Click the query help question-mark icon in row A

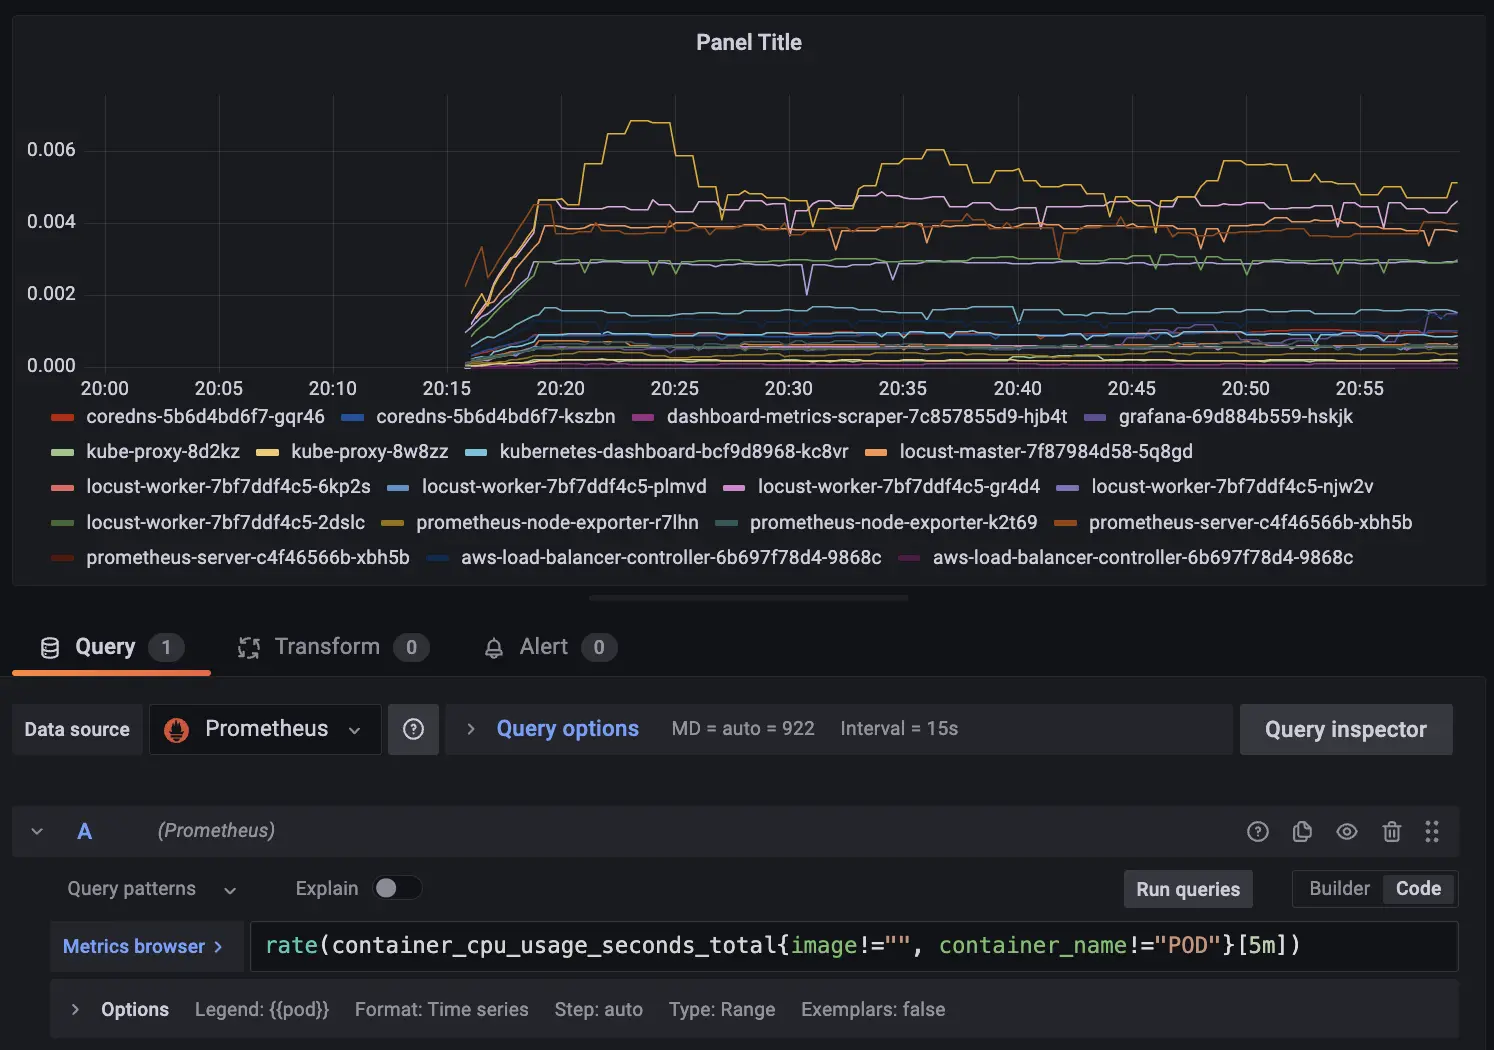point(1257,832)
